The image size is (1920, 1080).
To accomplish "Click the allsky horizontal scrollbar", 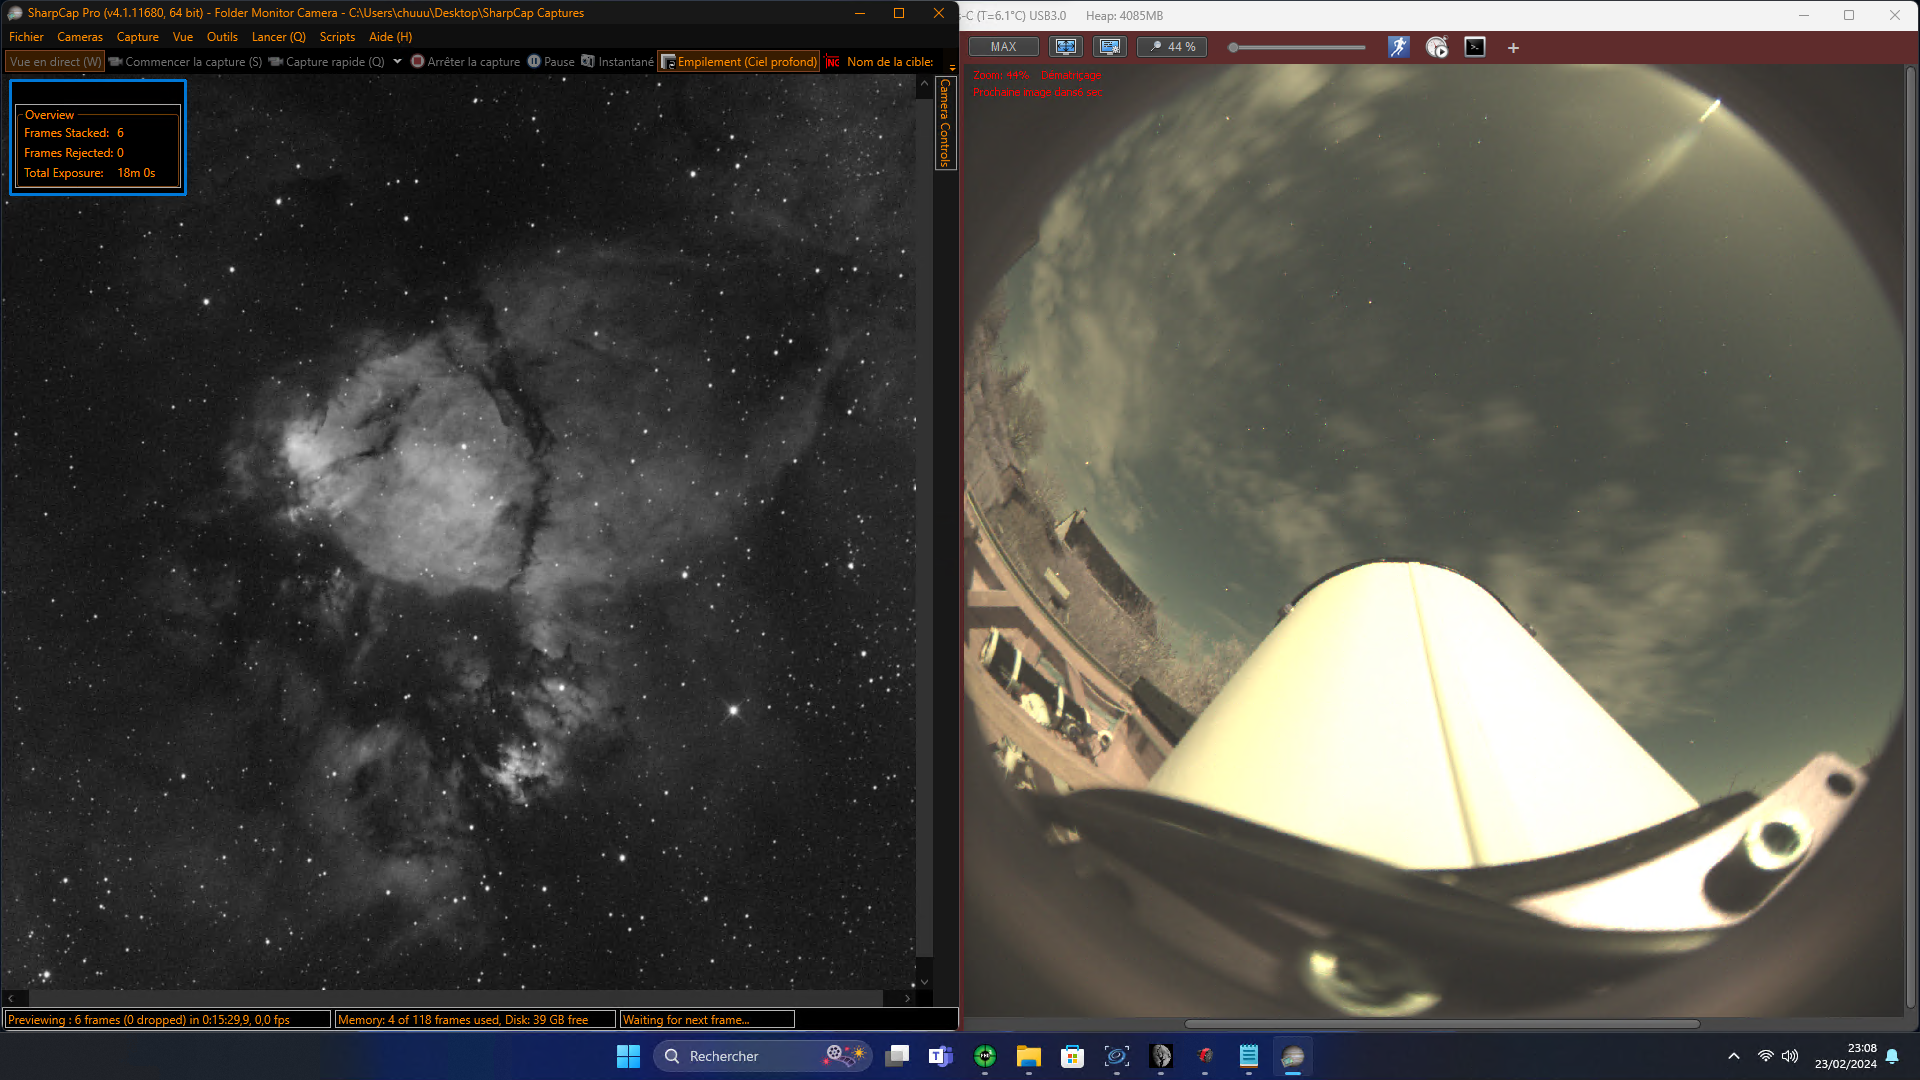I will pyautogui.click(x=1442, y=1023).
